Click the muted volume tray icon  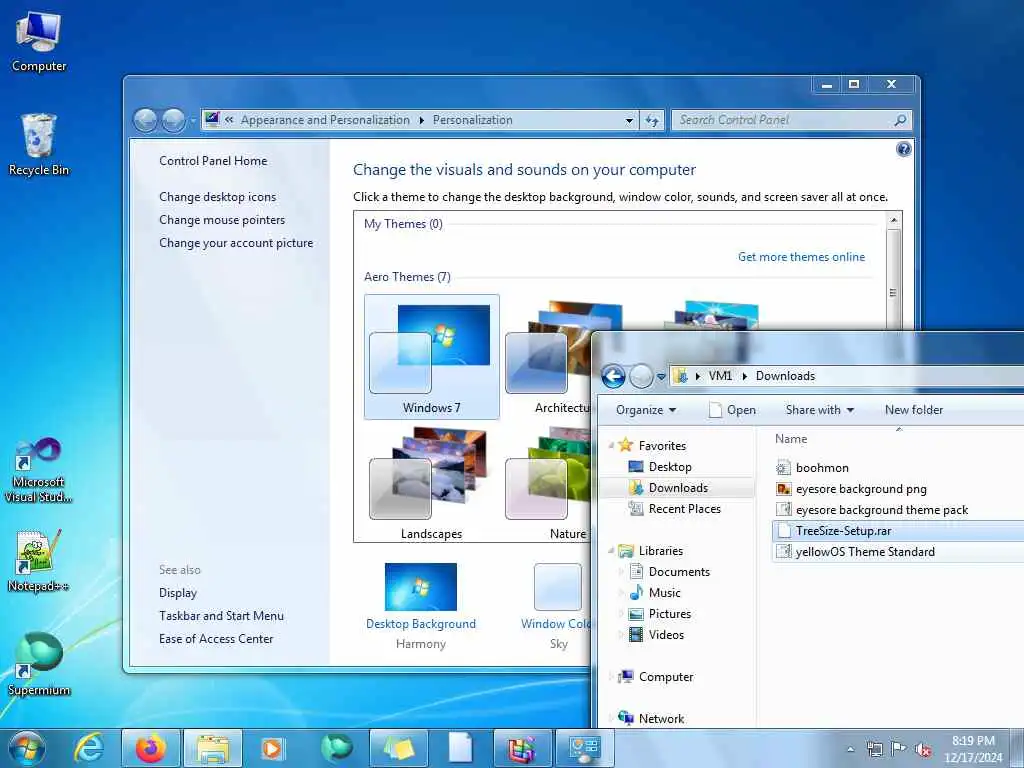coord(923,749)
